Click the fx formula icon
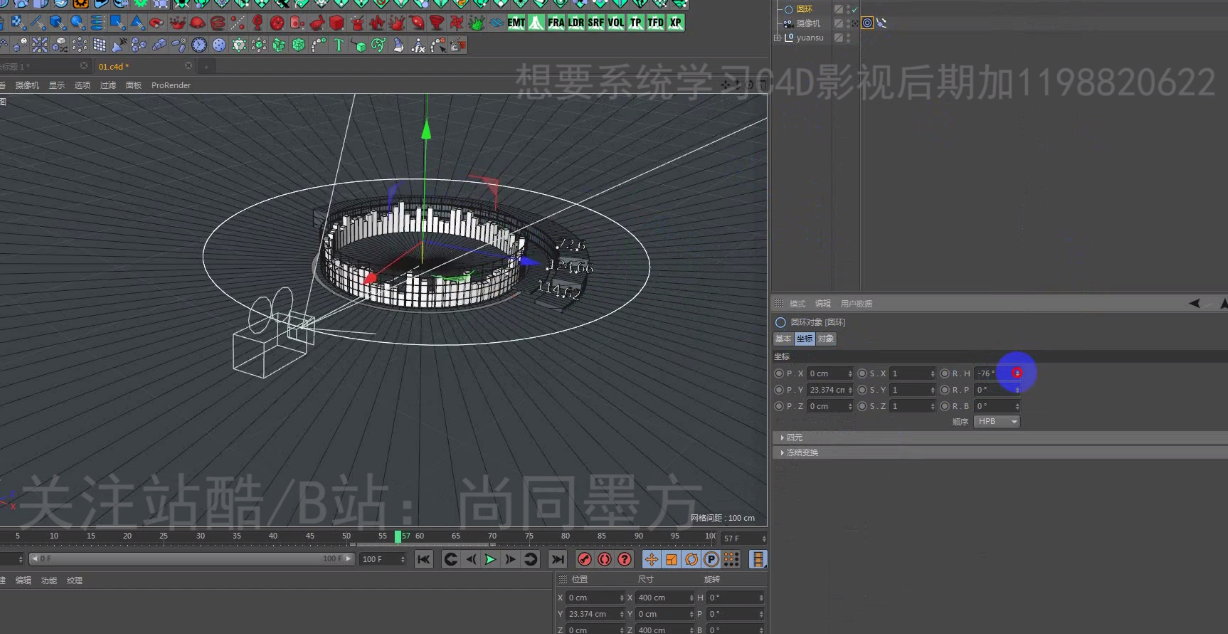 coord(419,45)
